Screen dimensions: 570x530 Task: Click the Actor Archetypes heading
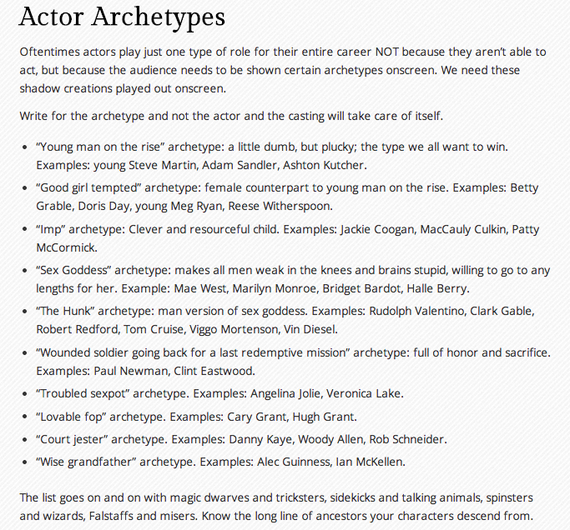122,17
